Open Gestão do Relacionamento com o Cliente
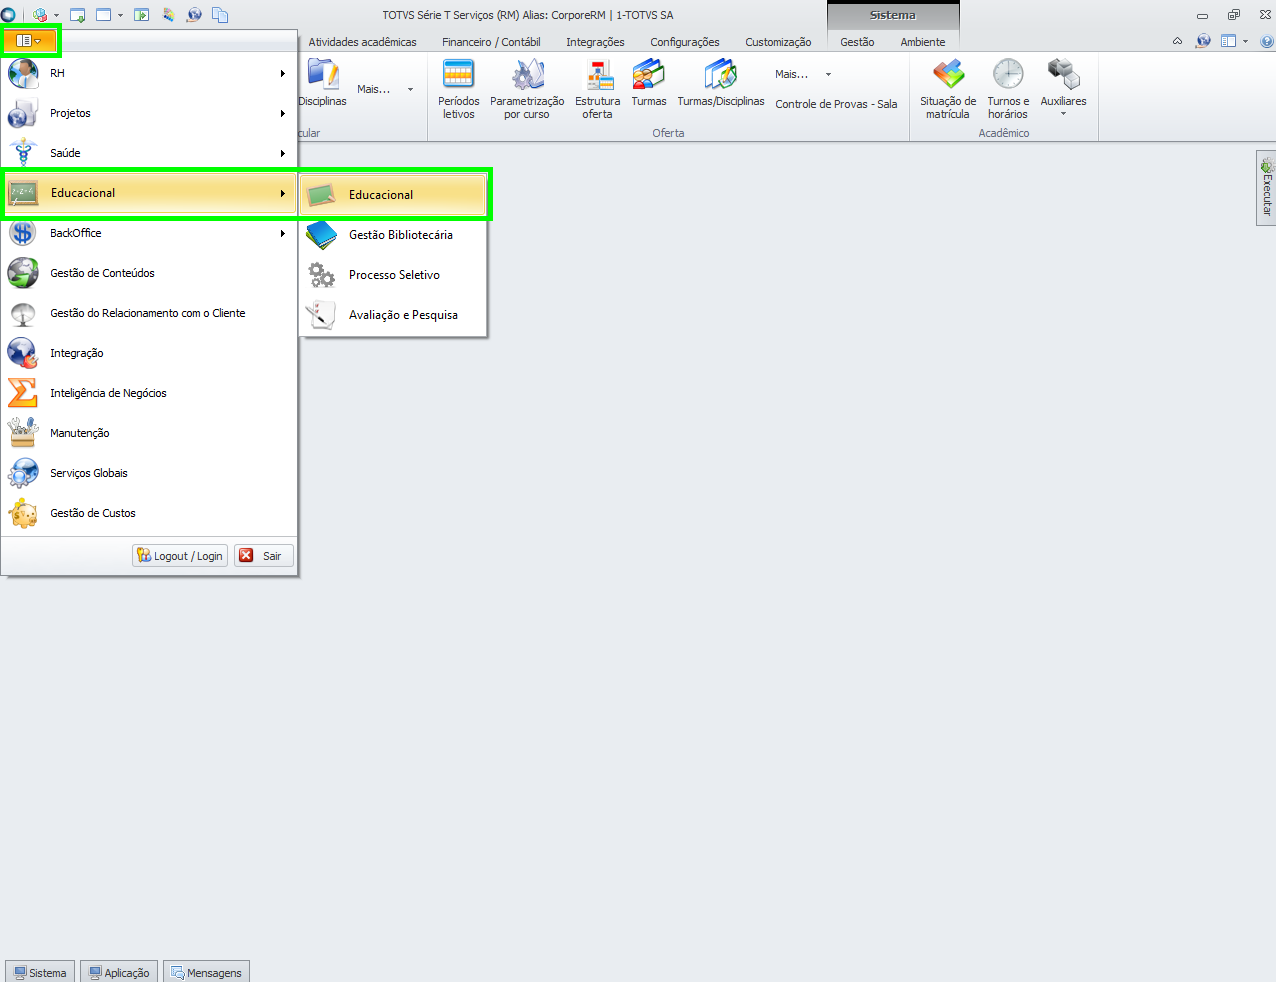Image resolution: width=1276 pixels, height=982 pixels. pos(149,313)
